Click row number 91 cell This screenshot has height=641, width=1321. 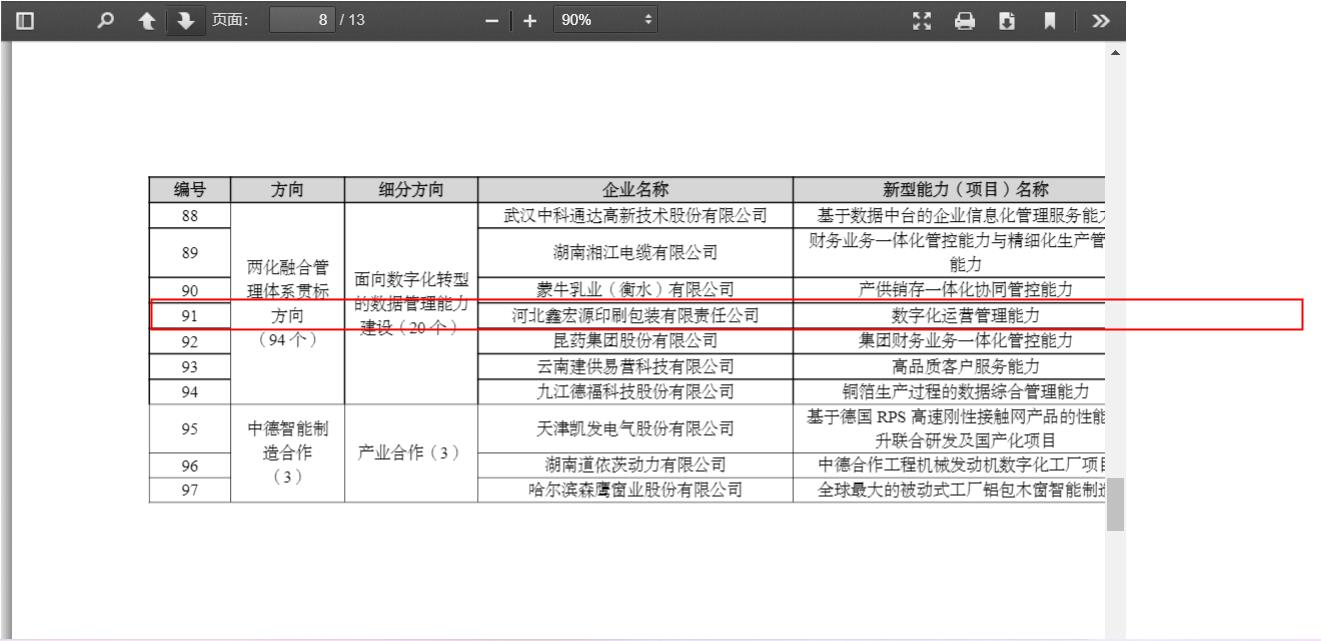click(189, 315)
